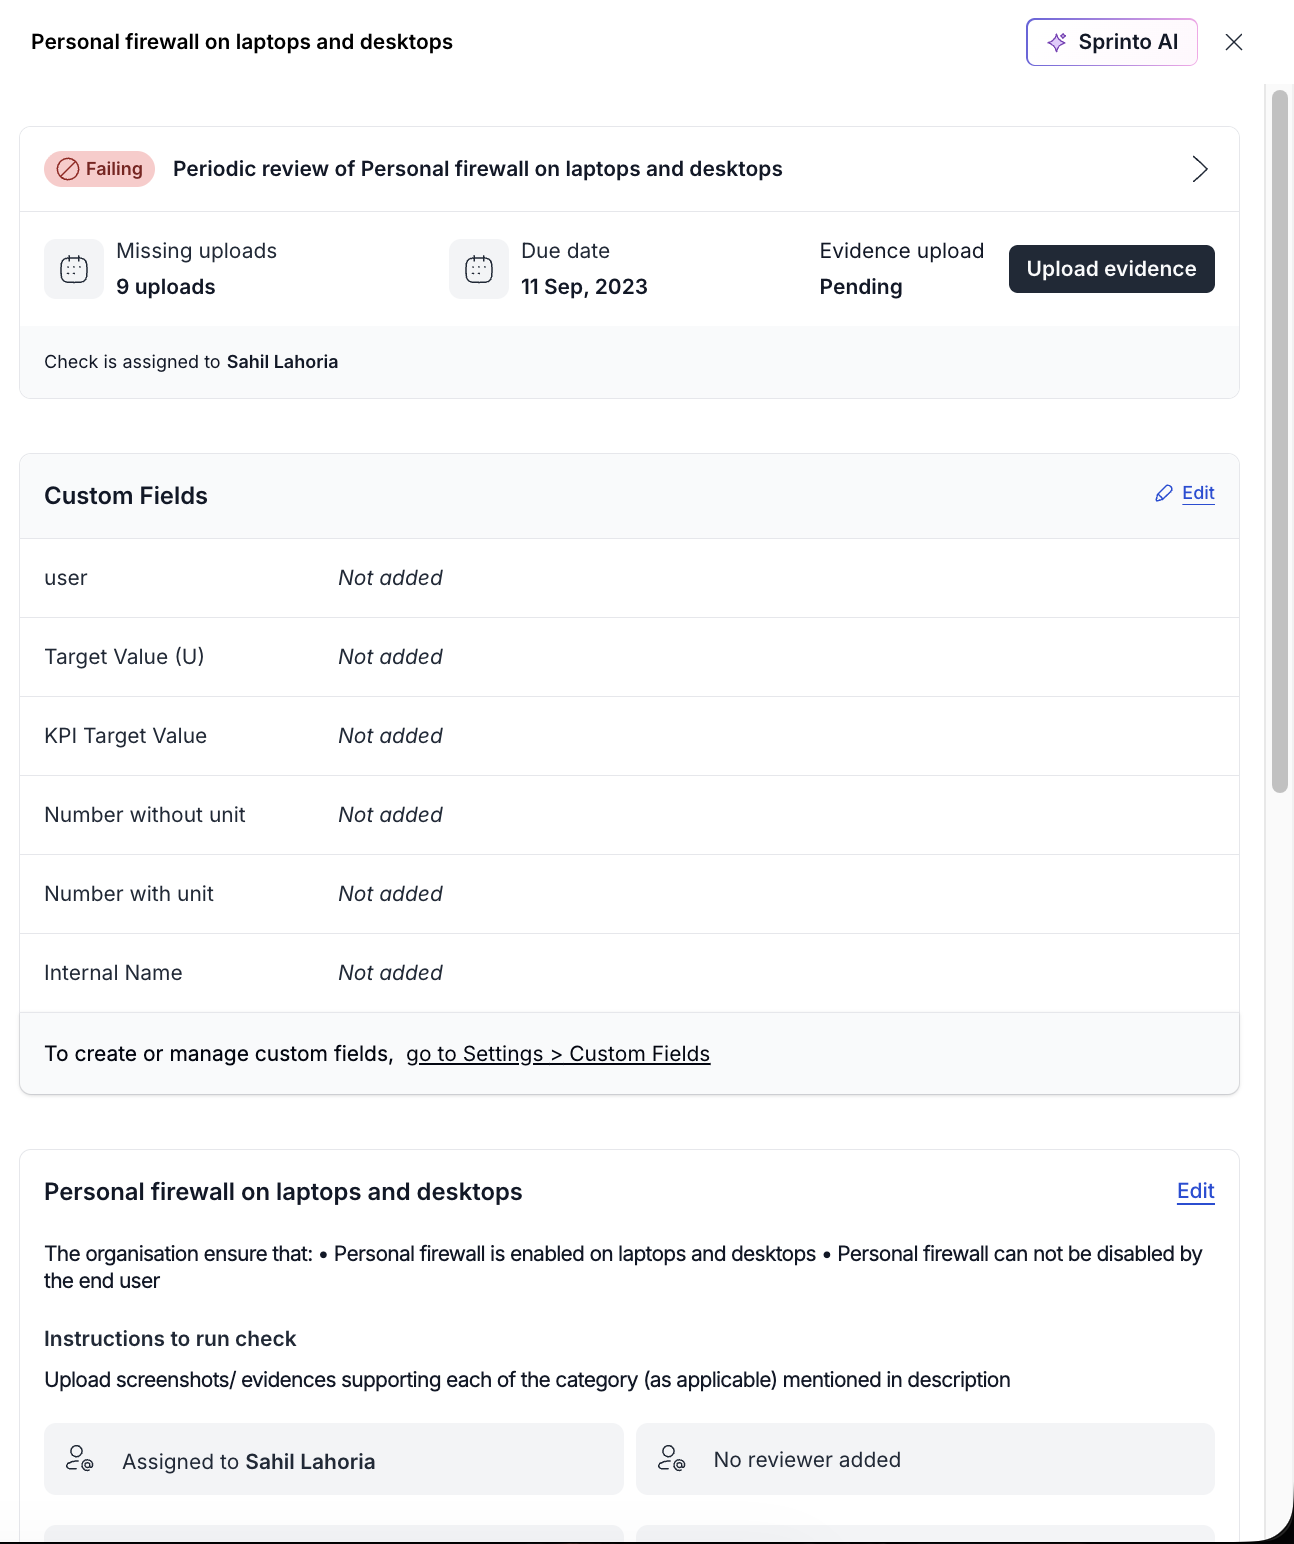Viewport: 1294px width, 1544px height.
Task: Click the Sprinto AI sparkle icon
Action: pos(1056,42)
